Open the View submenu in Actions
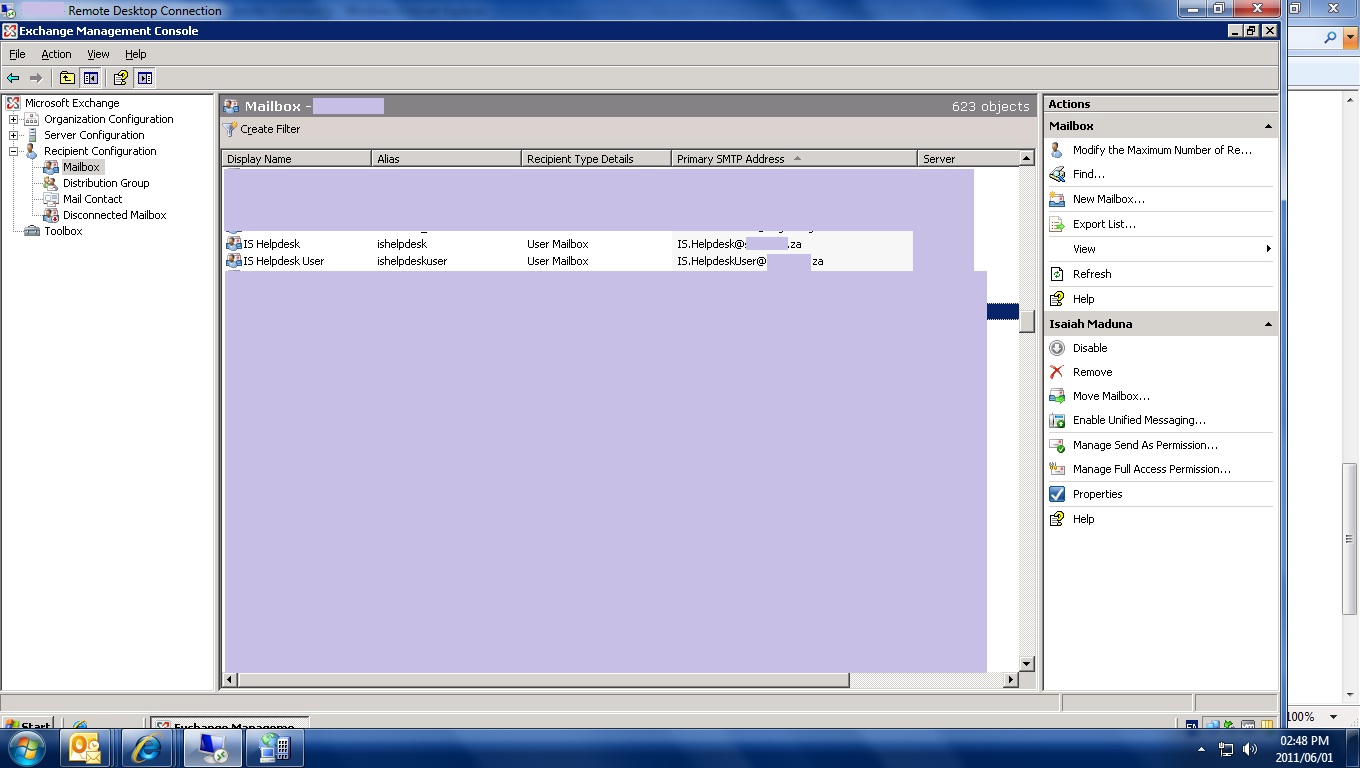 pyautogui.click(x=1160, y=249)
